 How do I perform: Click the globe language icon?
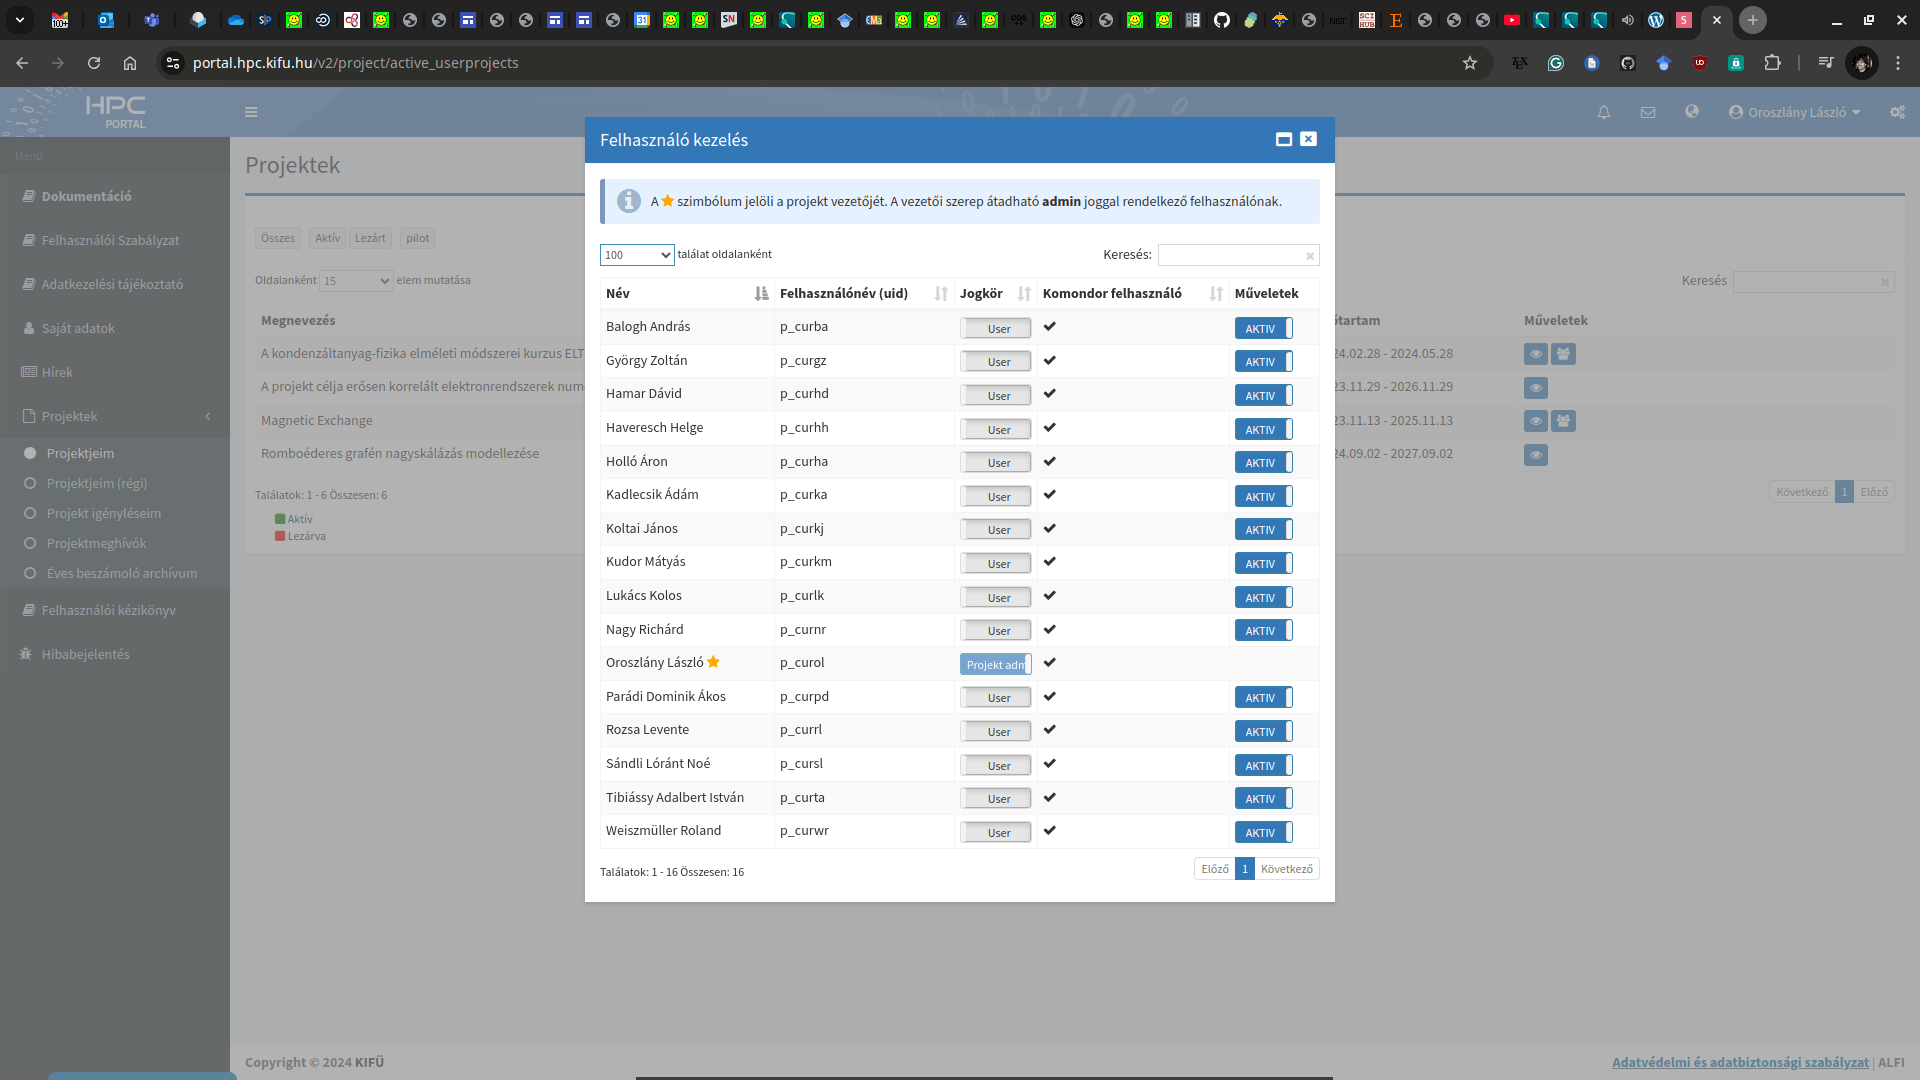[1692, 112]
